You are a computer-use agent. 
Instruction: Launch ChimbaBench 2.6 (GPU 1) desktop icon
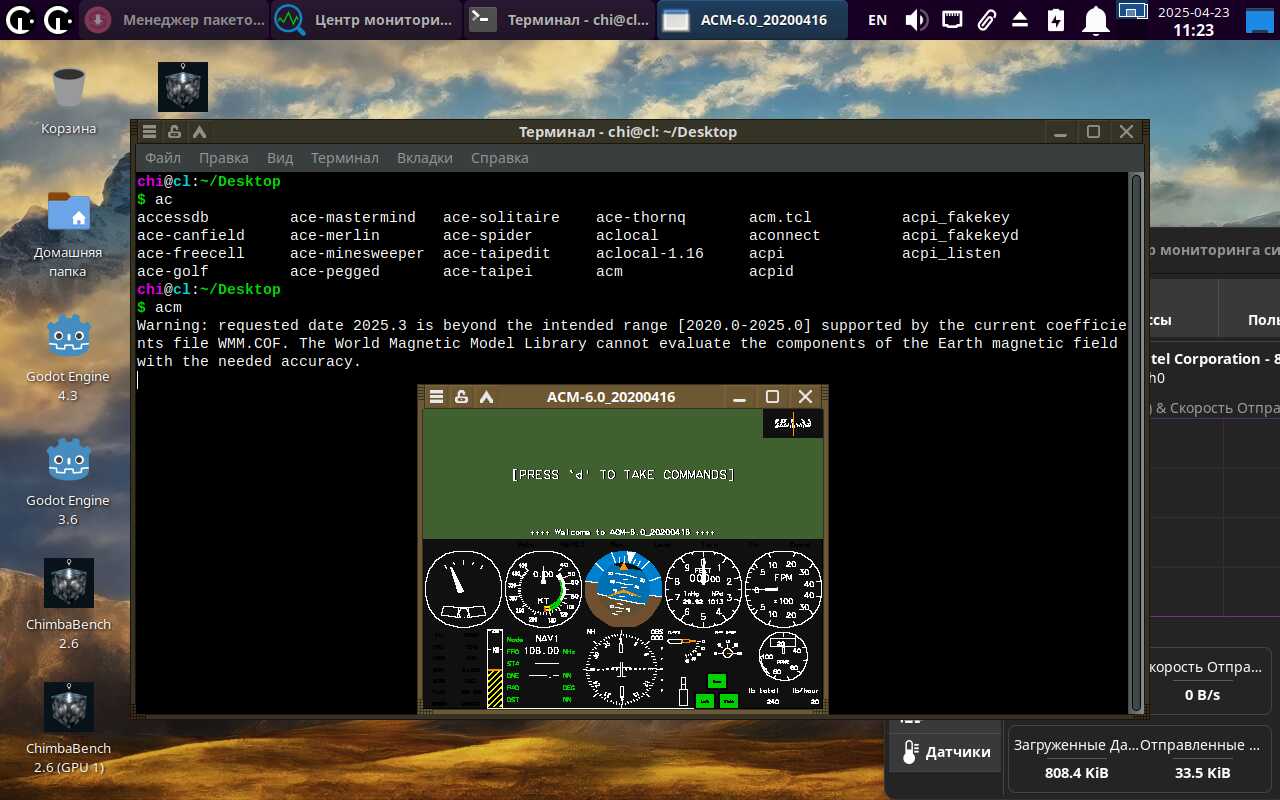click(x=68, y=708)
